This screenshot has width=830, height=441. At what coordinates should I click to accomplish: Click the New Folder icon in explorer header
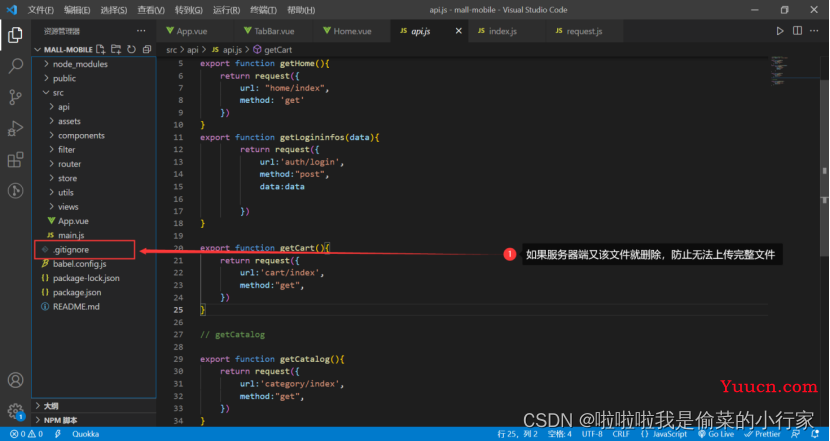coord(116,49)
